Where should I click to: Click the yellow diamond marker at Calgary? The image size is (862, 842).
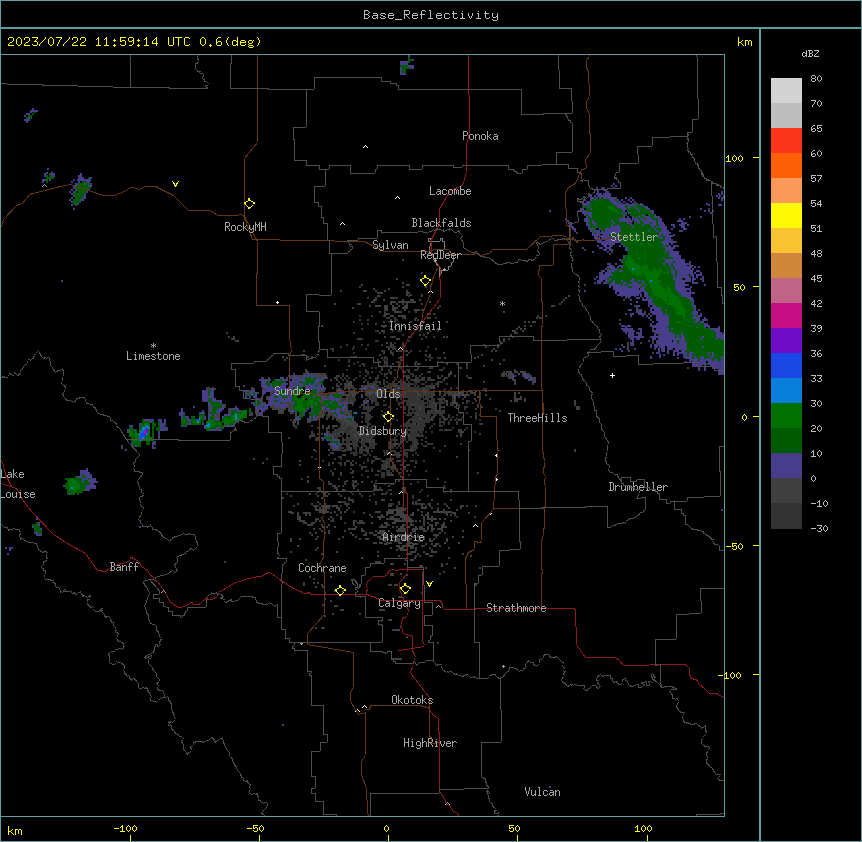(405, 589)
